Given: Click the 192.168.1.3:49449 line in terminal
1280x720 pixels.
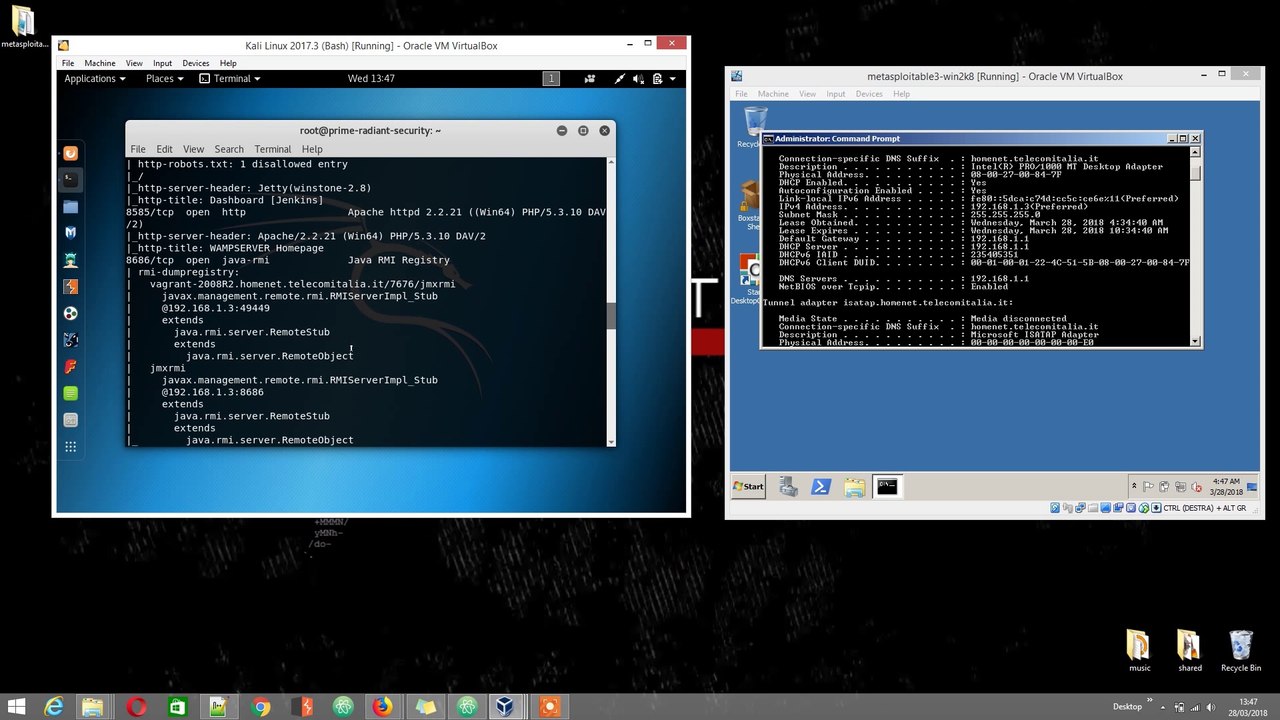Looking at the screenshot, I should 215,308.
